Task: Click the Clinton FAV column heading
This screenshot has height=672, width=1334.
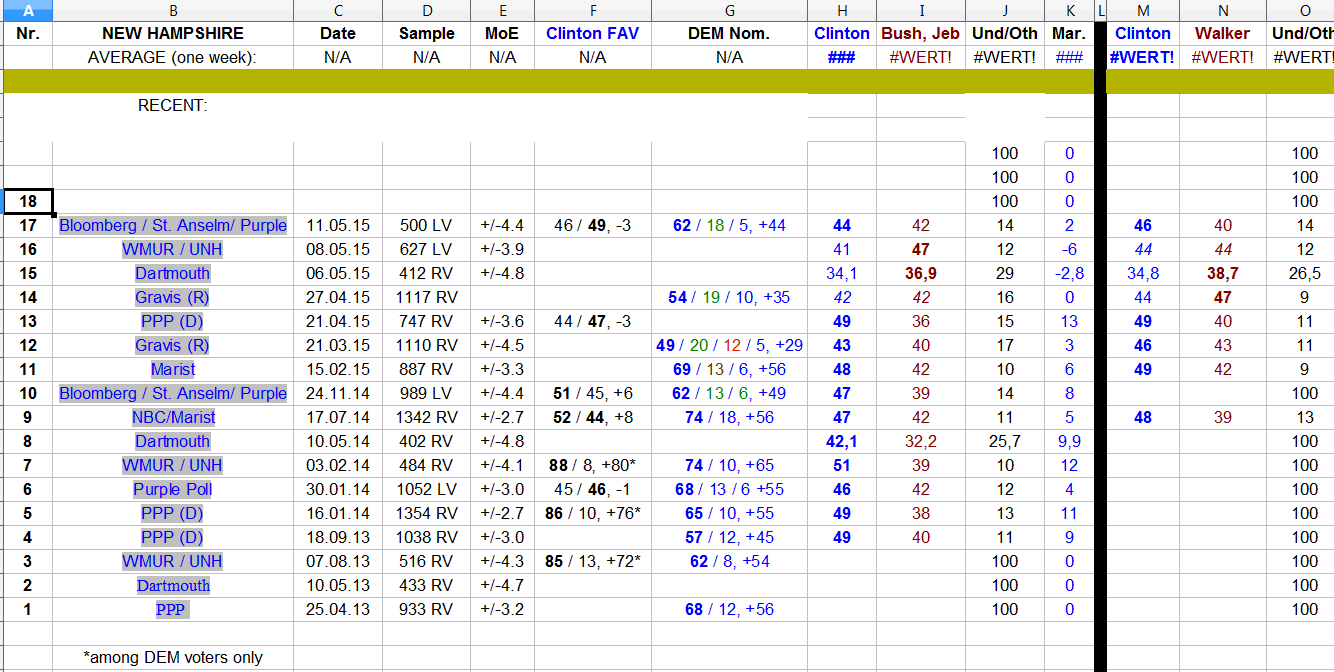Action: pyautogui.click(x=593, y=33)
